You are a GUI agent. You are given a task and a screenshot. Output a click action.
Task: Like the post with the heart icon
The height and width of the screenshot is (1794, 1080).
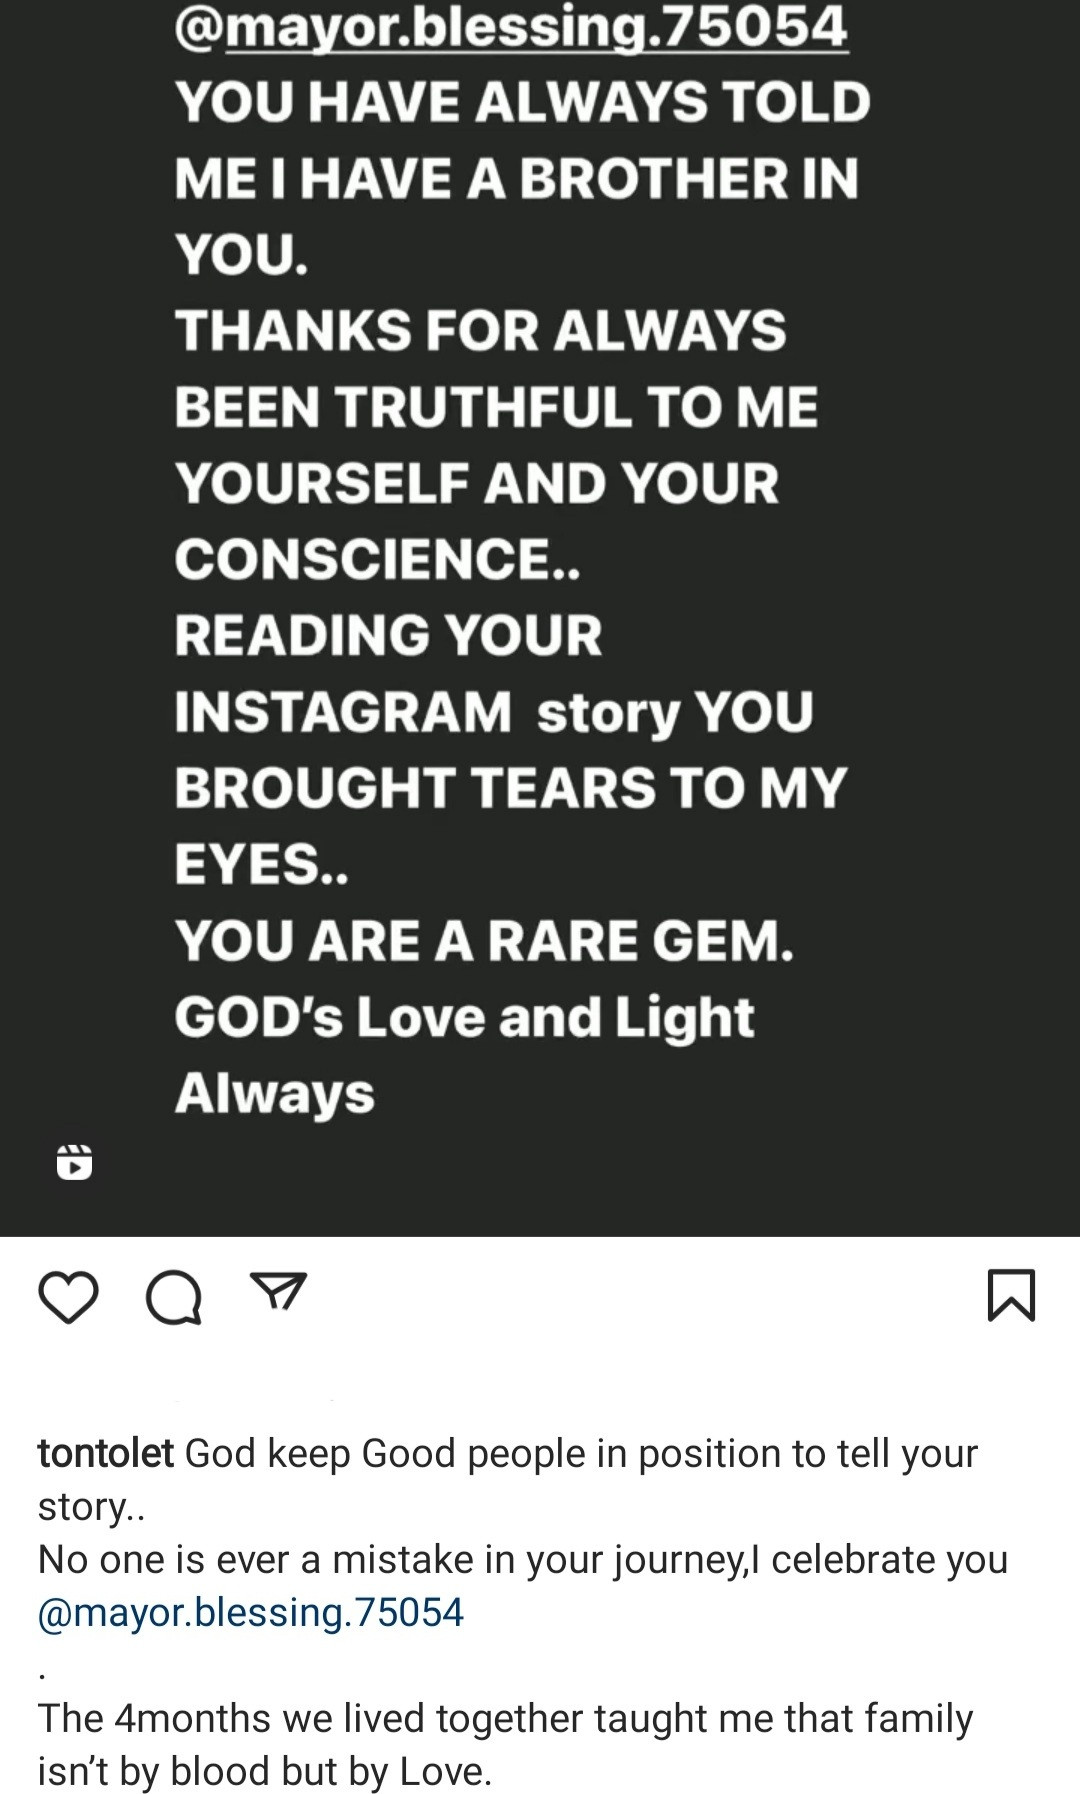[x=68, y=1297]
